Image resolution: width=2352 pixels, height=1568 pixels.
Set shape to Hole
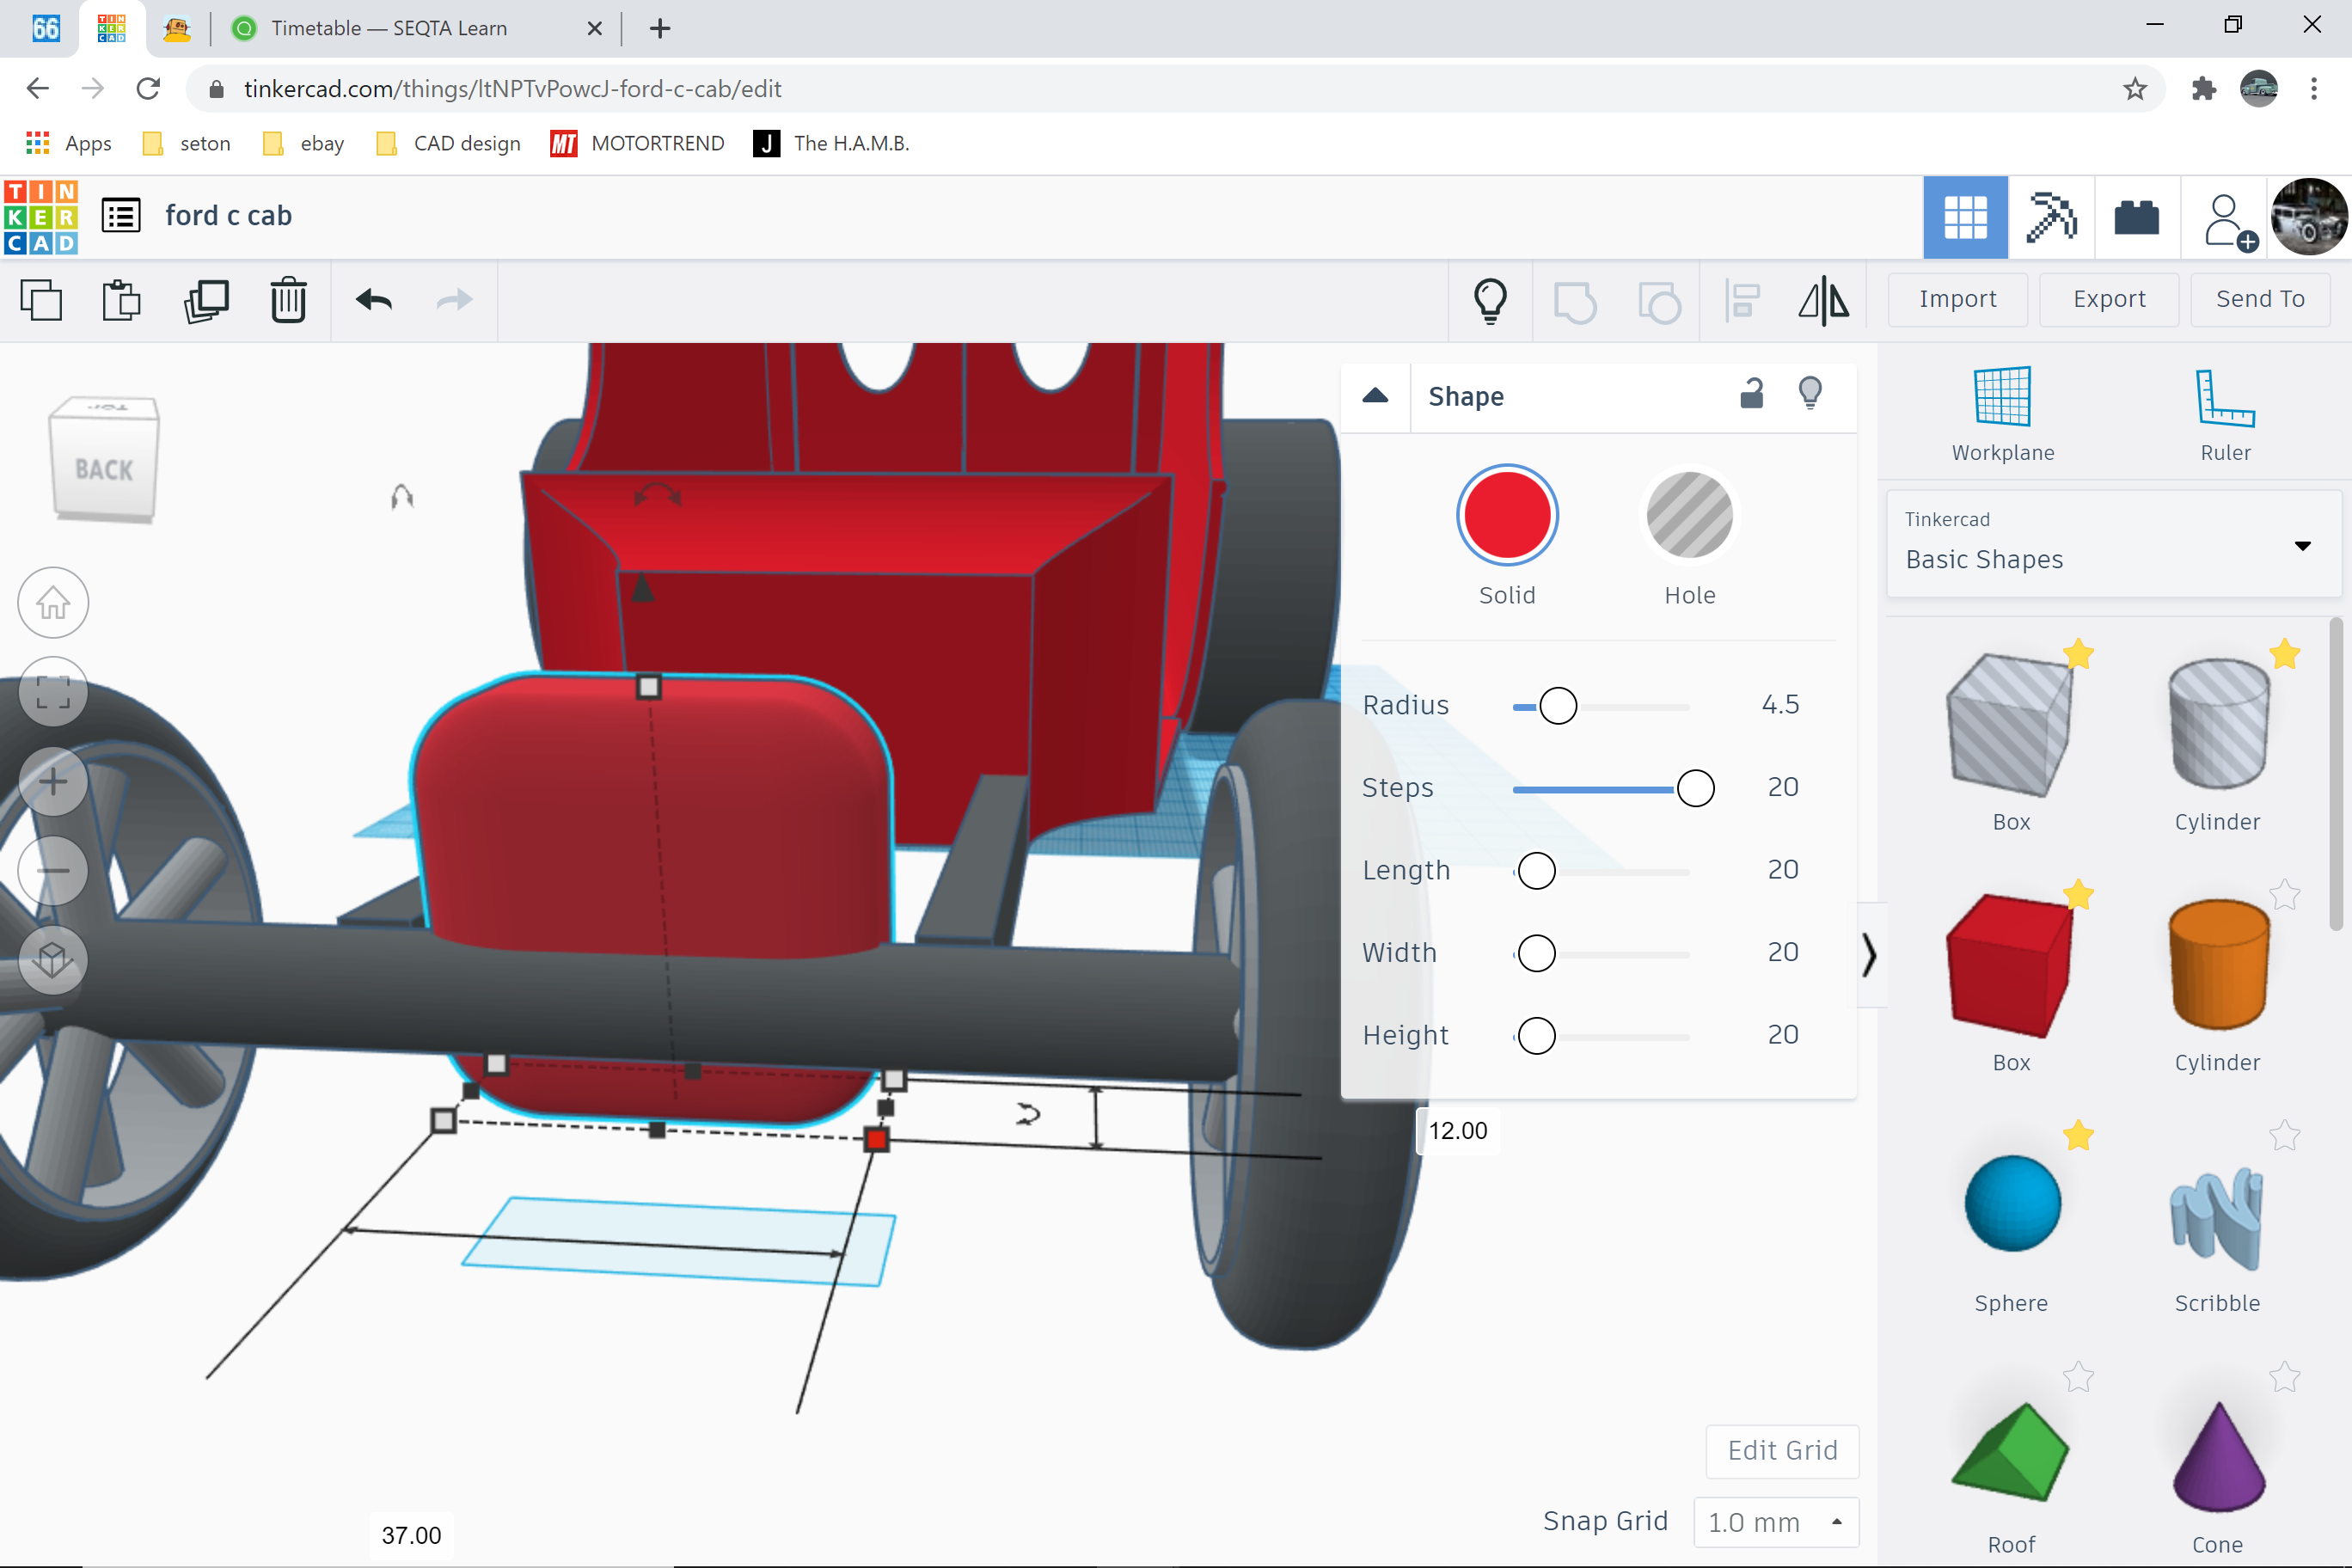point(1689,517)
